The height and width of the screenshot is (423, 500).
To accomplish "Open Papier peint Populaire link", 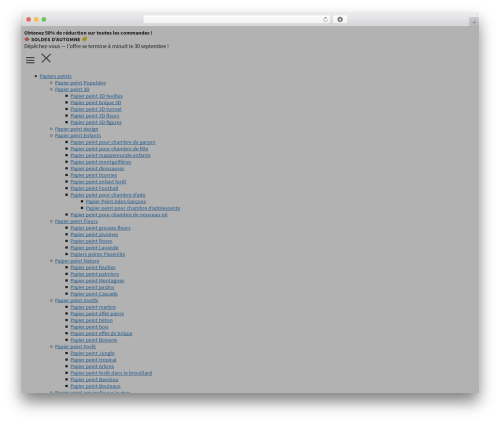I will pos(80,83).
